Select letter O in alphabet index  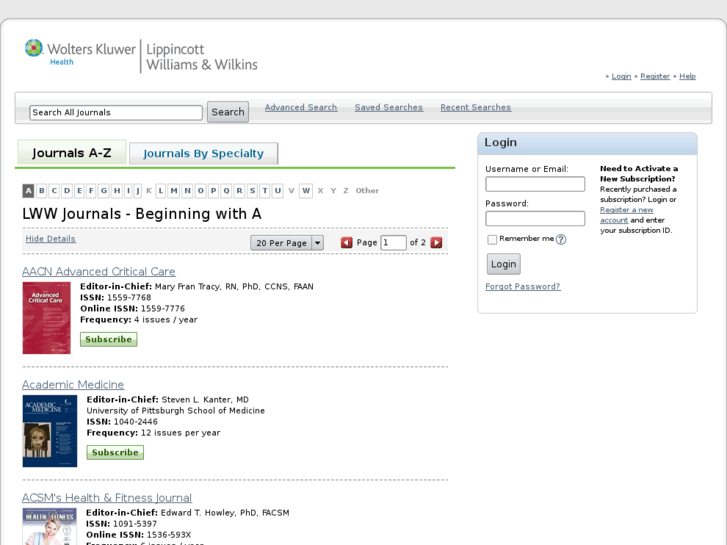[201, 191]
